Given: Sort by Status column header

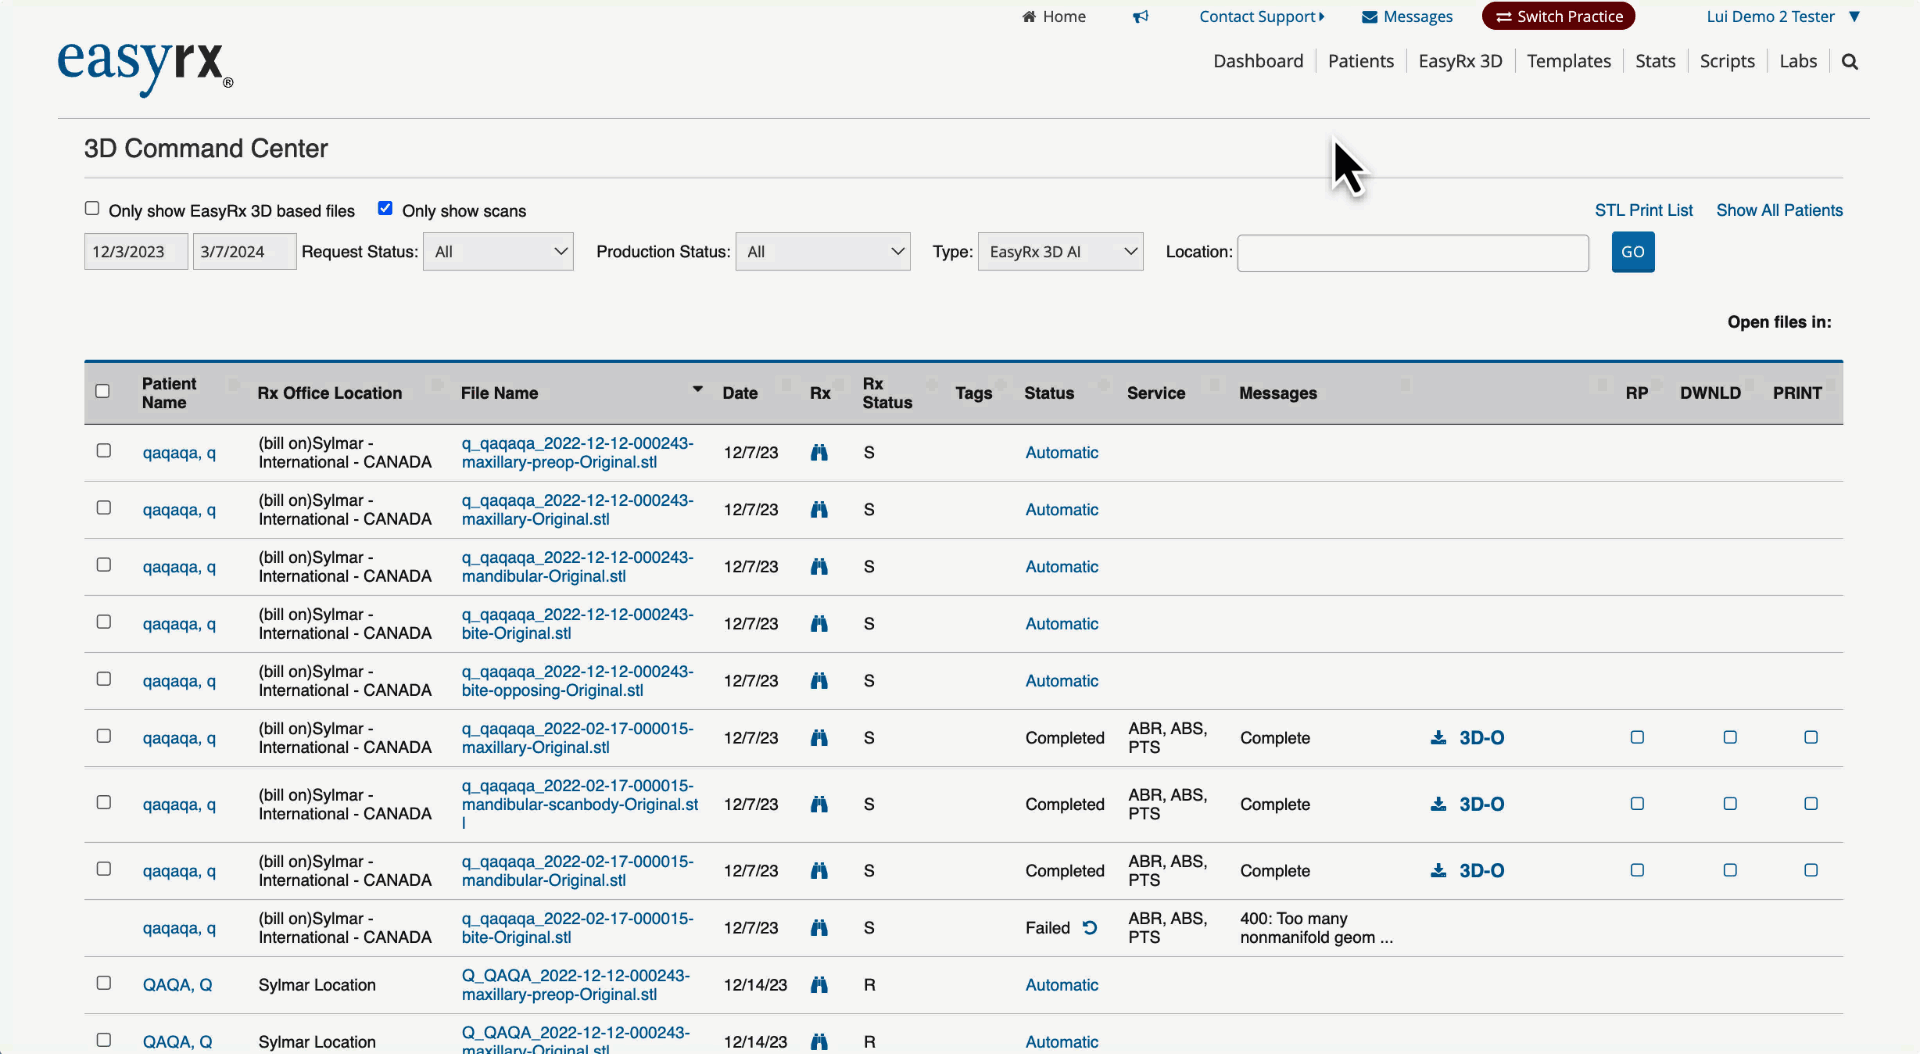Looking at the screenshot, I should pyautogui.click(x=1049, y=394).
